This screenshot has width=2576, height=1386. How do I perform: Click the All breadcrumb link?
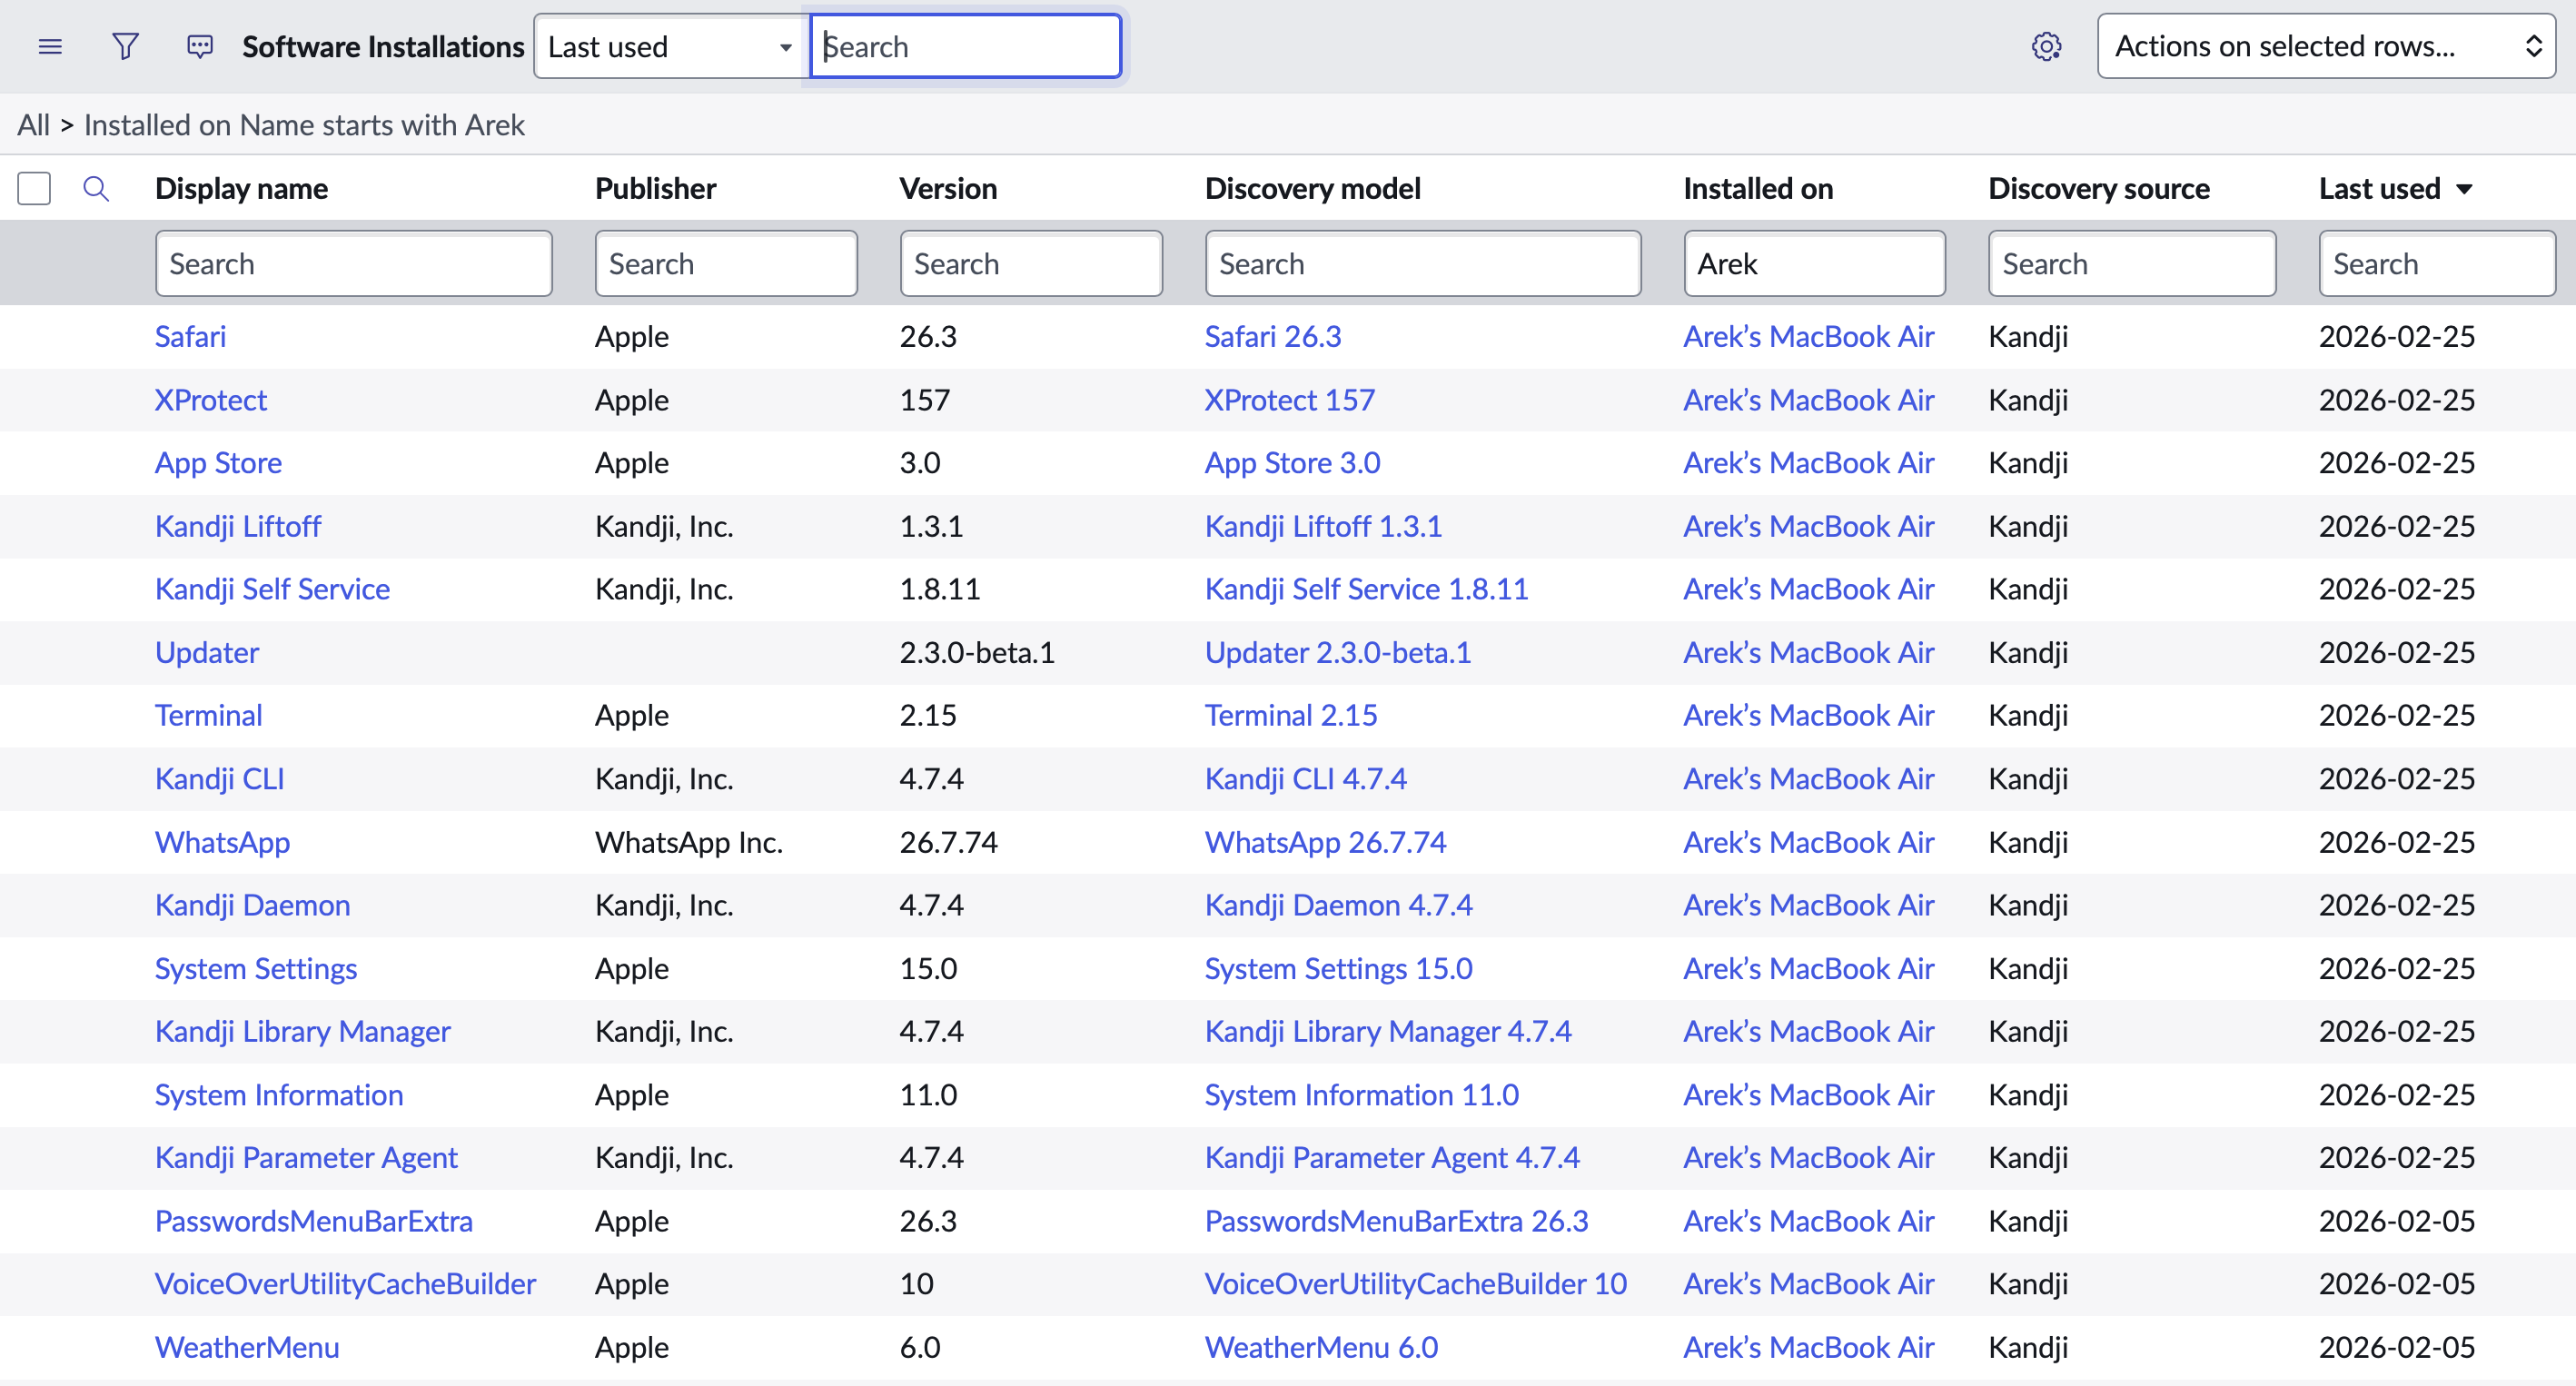click(33, 125)
